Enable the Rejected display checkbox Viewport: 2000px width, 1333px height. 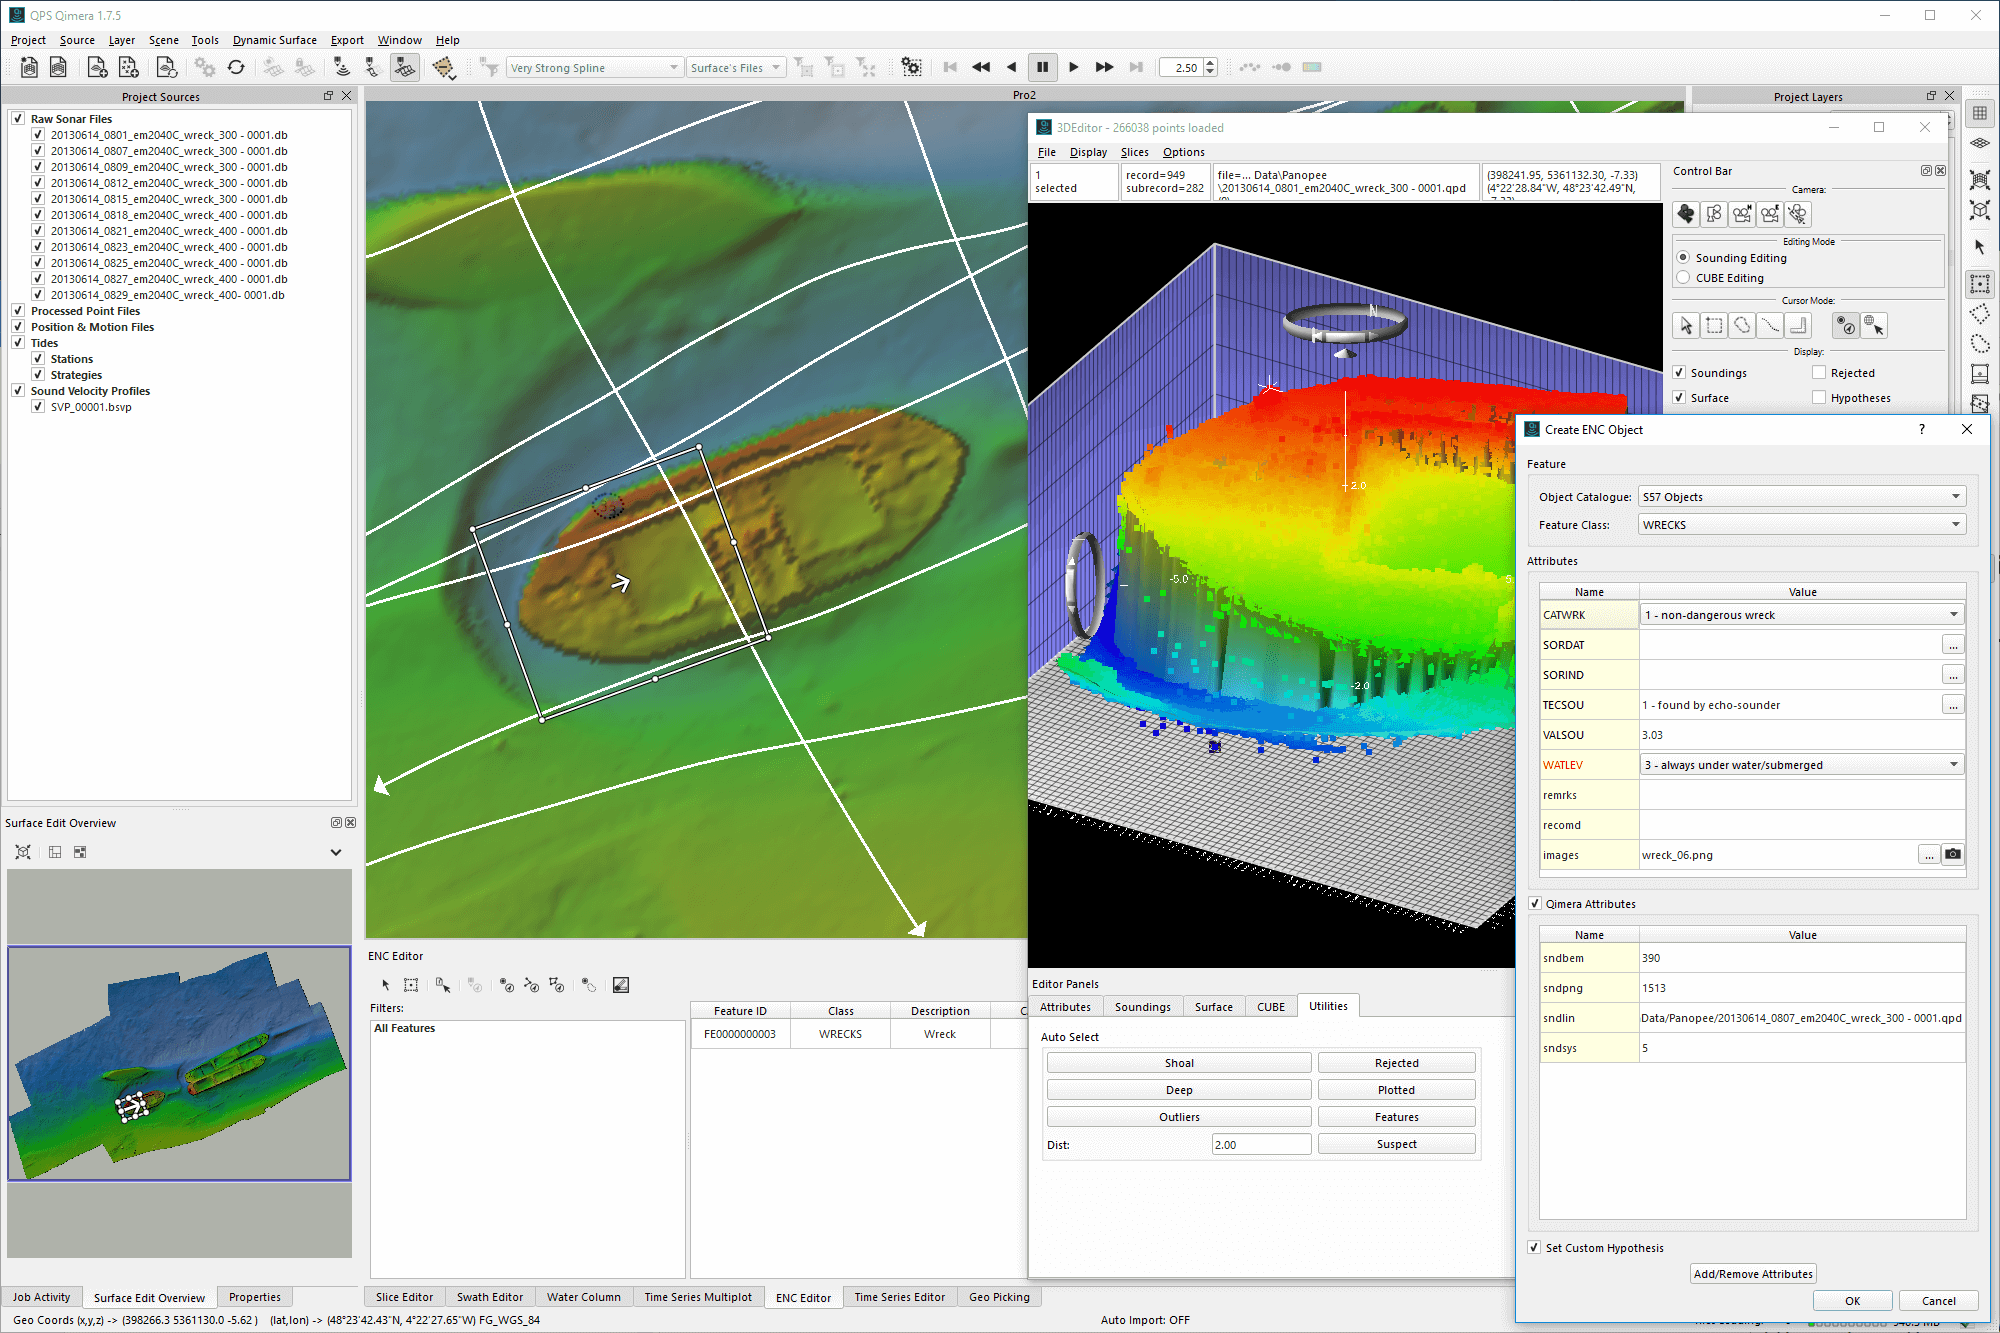1819,372
